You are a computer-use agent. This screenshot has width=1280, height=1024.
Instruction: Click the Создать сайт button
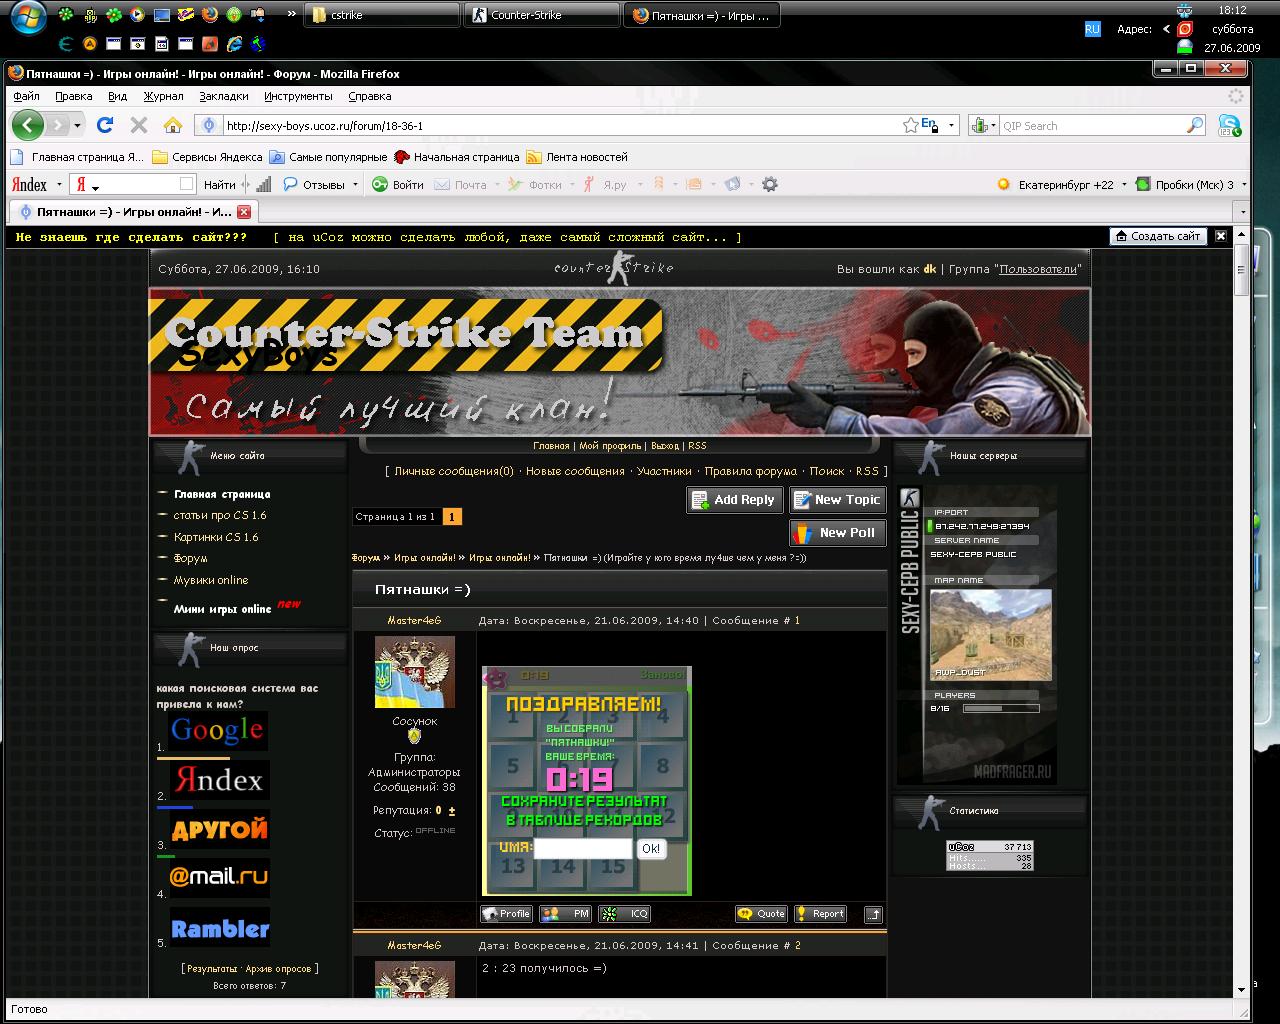coord(1156,236)
